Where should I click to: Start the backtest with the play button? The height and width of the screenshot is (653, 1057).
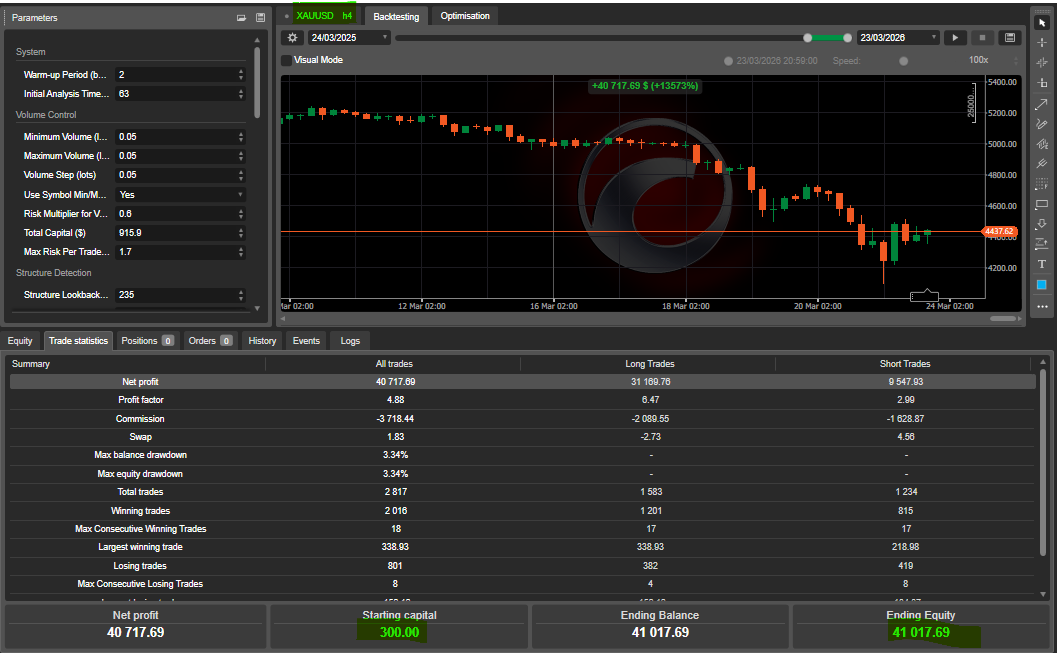coord(954,37)
